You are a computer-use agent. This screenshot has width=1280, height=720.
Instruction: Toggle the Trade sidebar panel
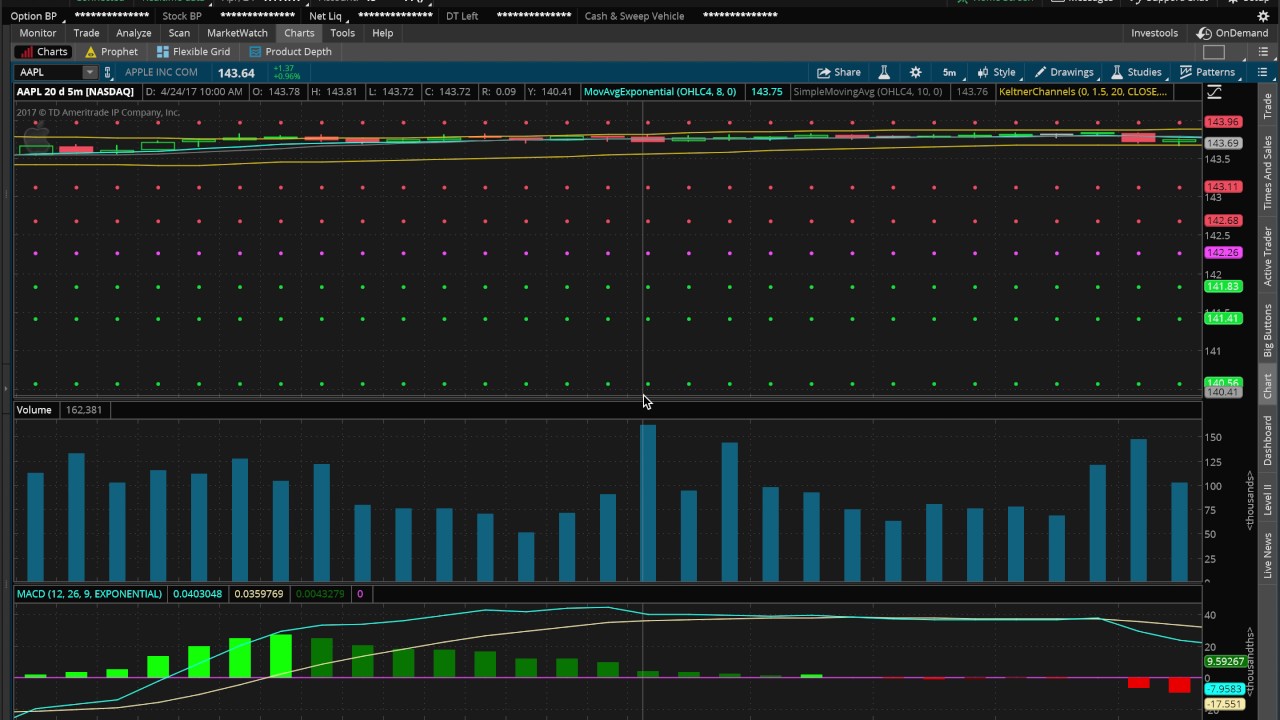point(1268,105)
